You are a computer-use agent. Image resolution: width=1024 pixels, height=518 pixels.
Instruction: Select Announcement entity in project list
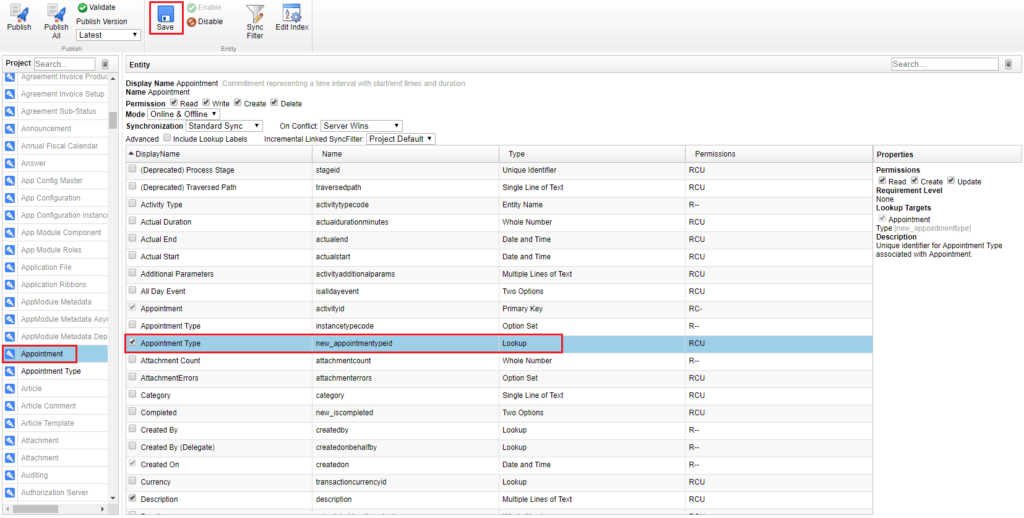coord(46,129)
